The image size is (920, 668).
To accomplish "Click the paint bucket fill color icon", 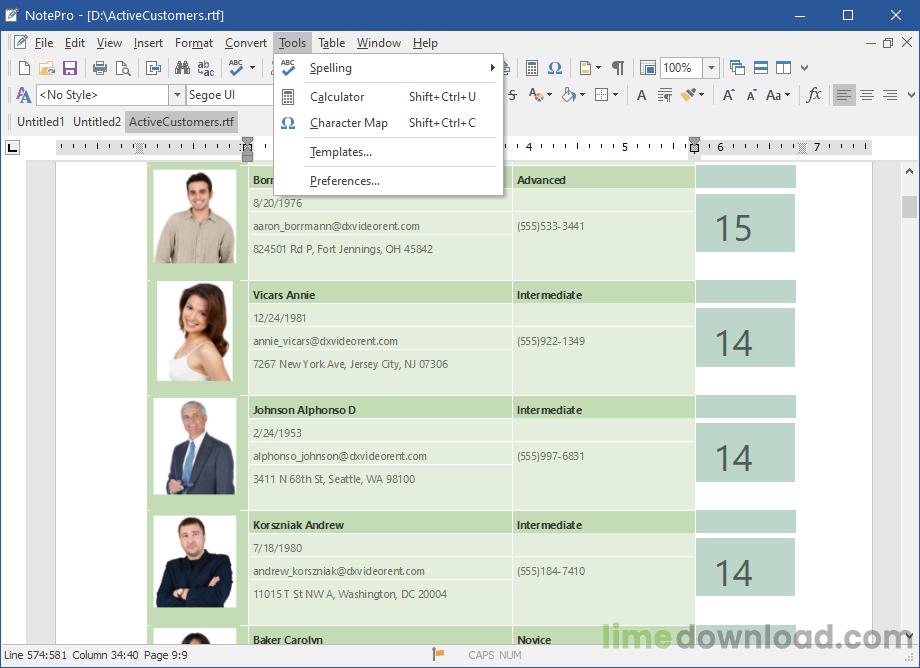I will click(x=569, y=95).
